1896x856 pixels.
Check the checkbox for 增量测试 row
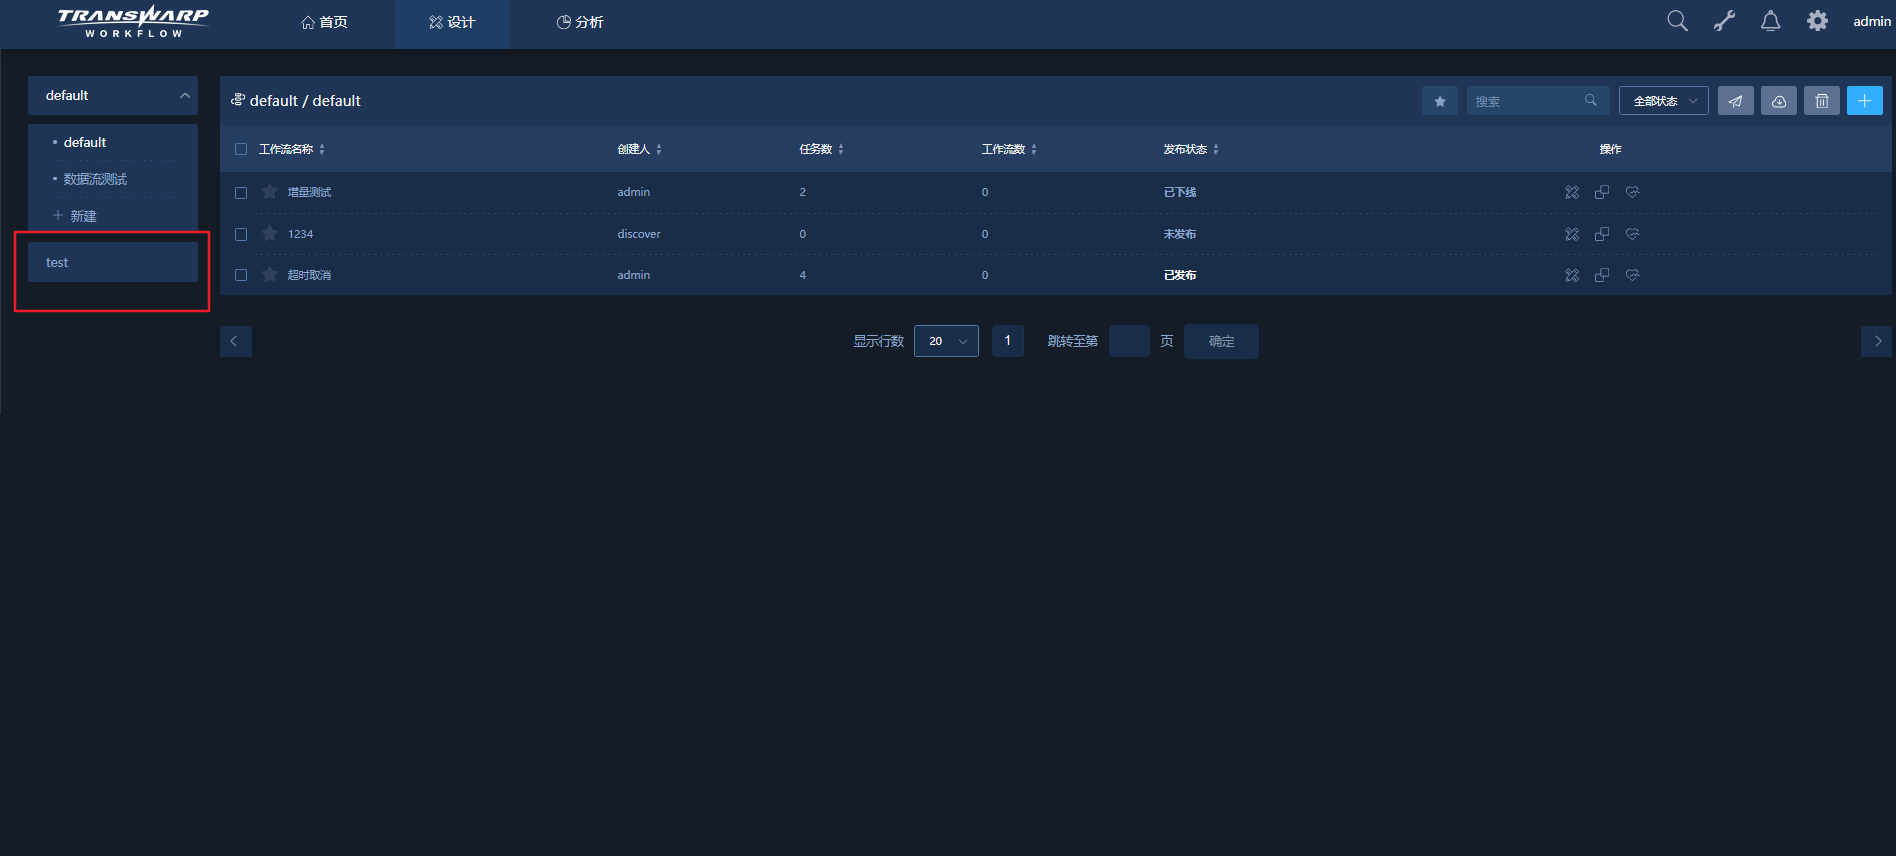point(241,193)
